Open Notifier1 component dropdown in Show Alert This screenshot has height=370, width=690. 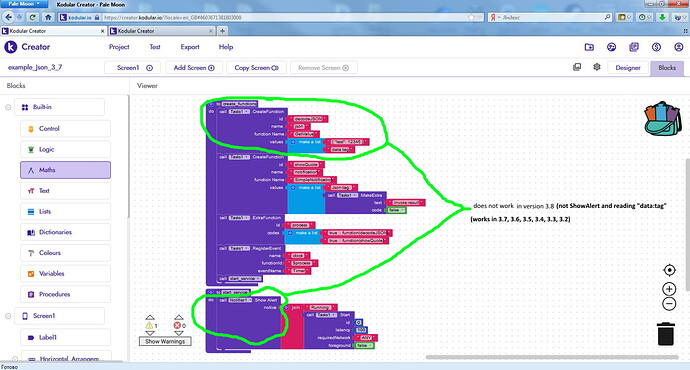(x=240, y=300)
